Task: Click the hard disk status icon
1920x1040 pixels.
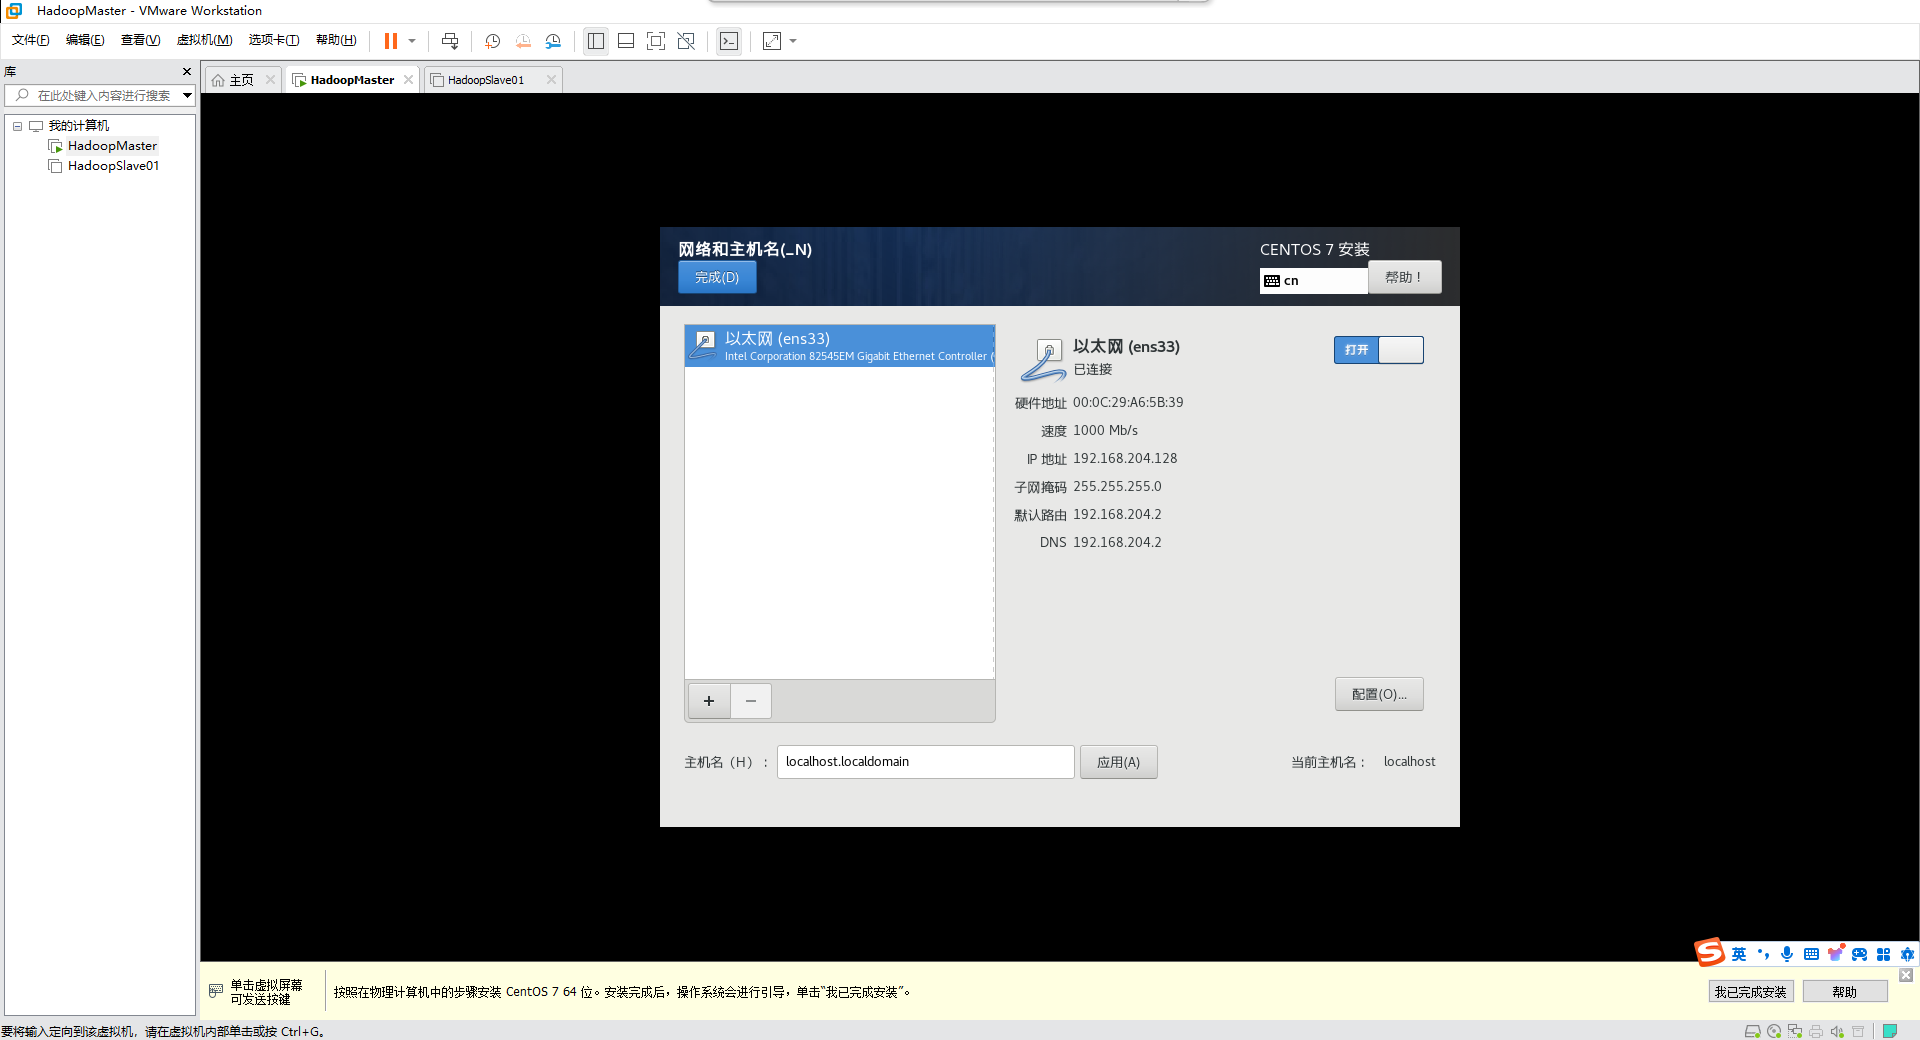Action: pyautogui.click(x=1752, y=1031)
